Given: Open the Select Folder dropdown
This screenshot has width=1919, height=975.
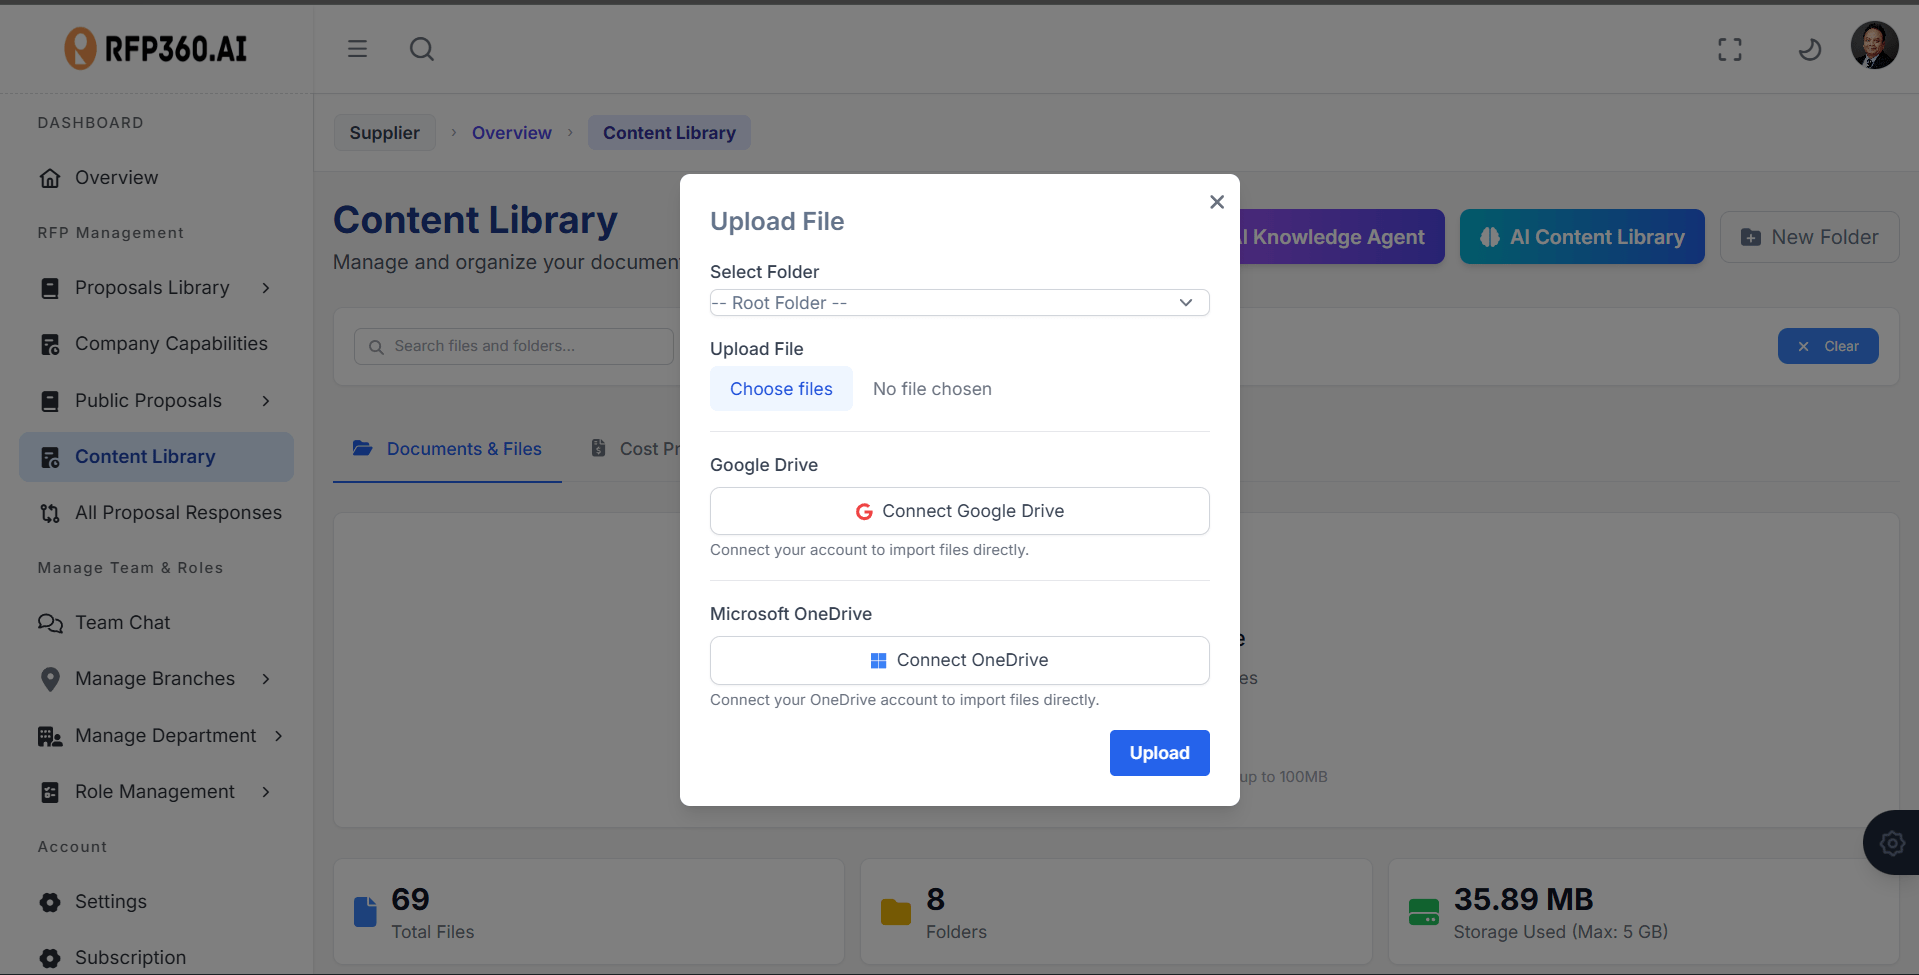Looking at the screenshot, I should pos(959,303).
